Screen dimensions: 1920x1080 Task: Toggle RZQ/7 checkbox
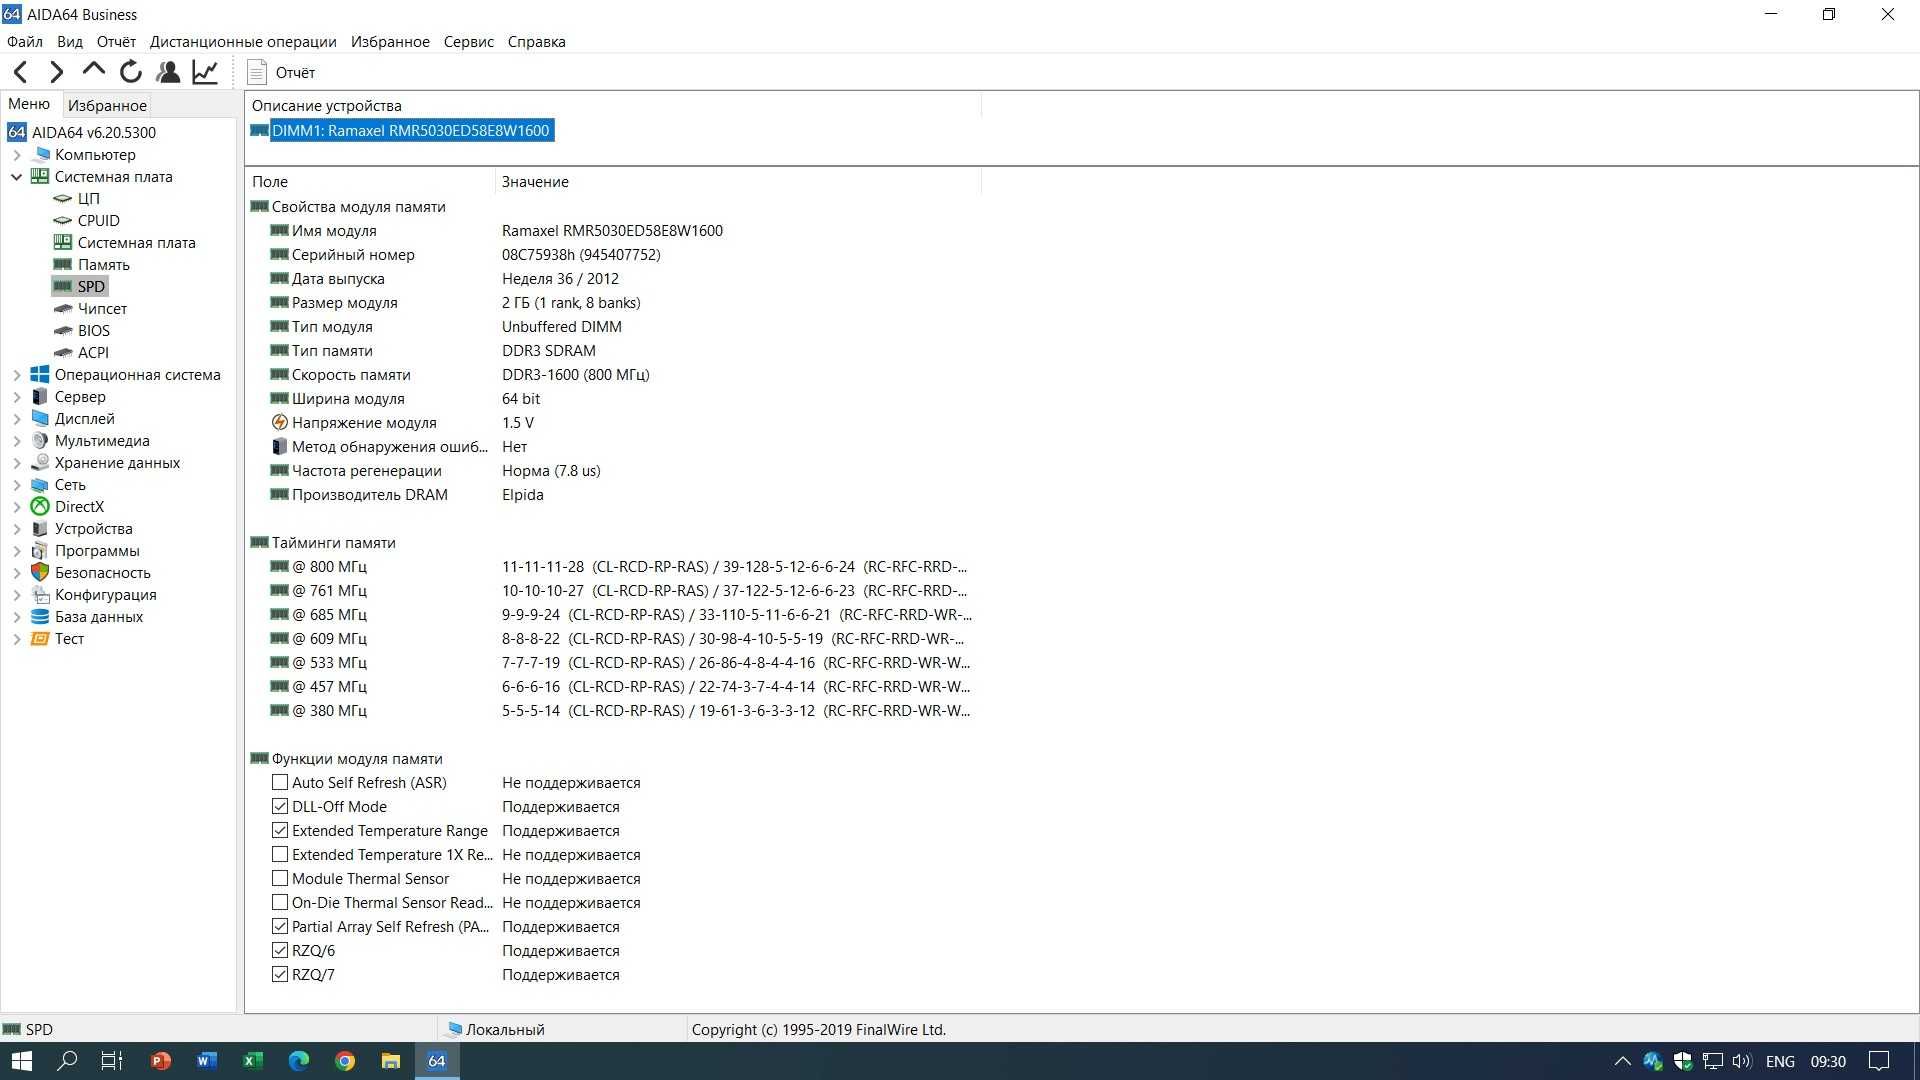pos(280,975)
